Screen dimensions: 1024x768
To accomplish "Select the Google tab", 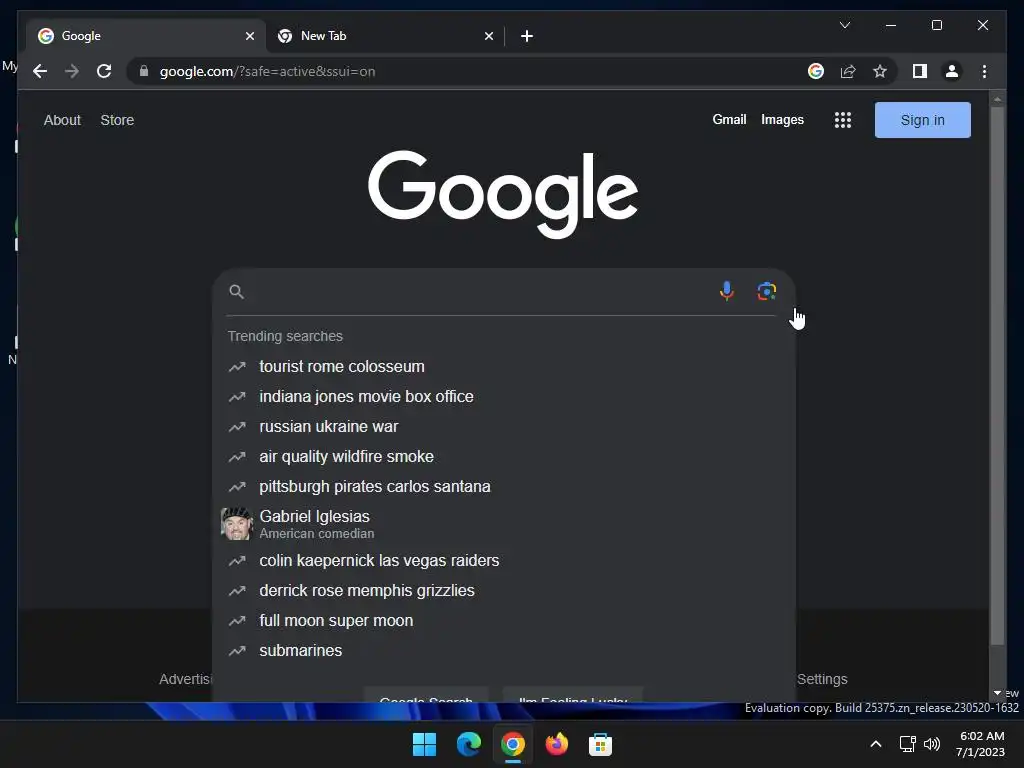I will tap(146, 36).
